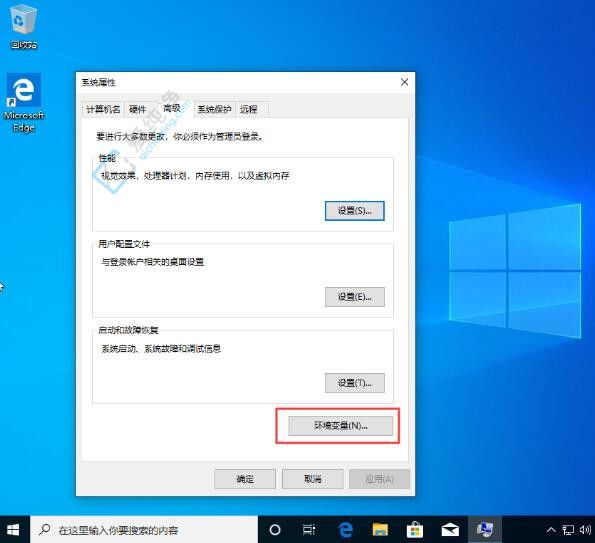Open the Recycle Bin desktop icon
Image resolution: width=595 pixels, height=543 pixels.
click(x=24, y=27)
